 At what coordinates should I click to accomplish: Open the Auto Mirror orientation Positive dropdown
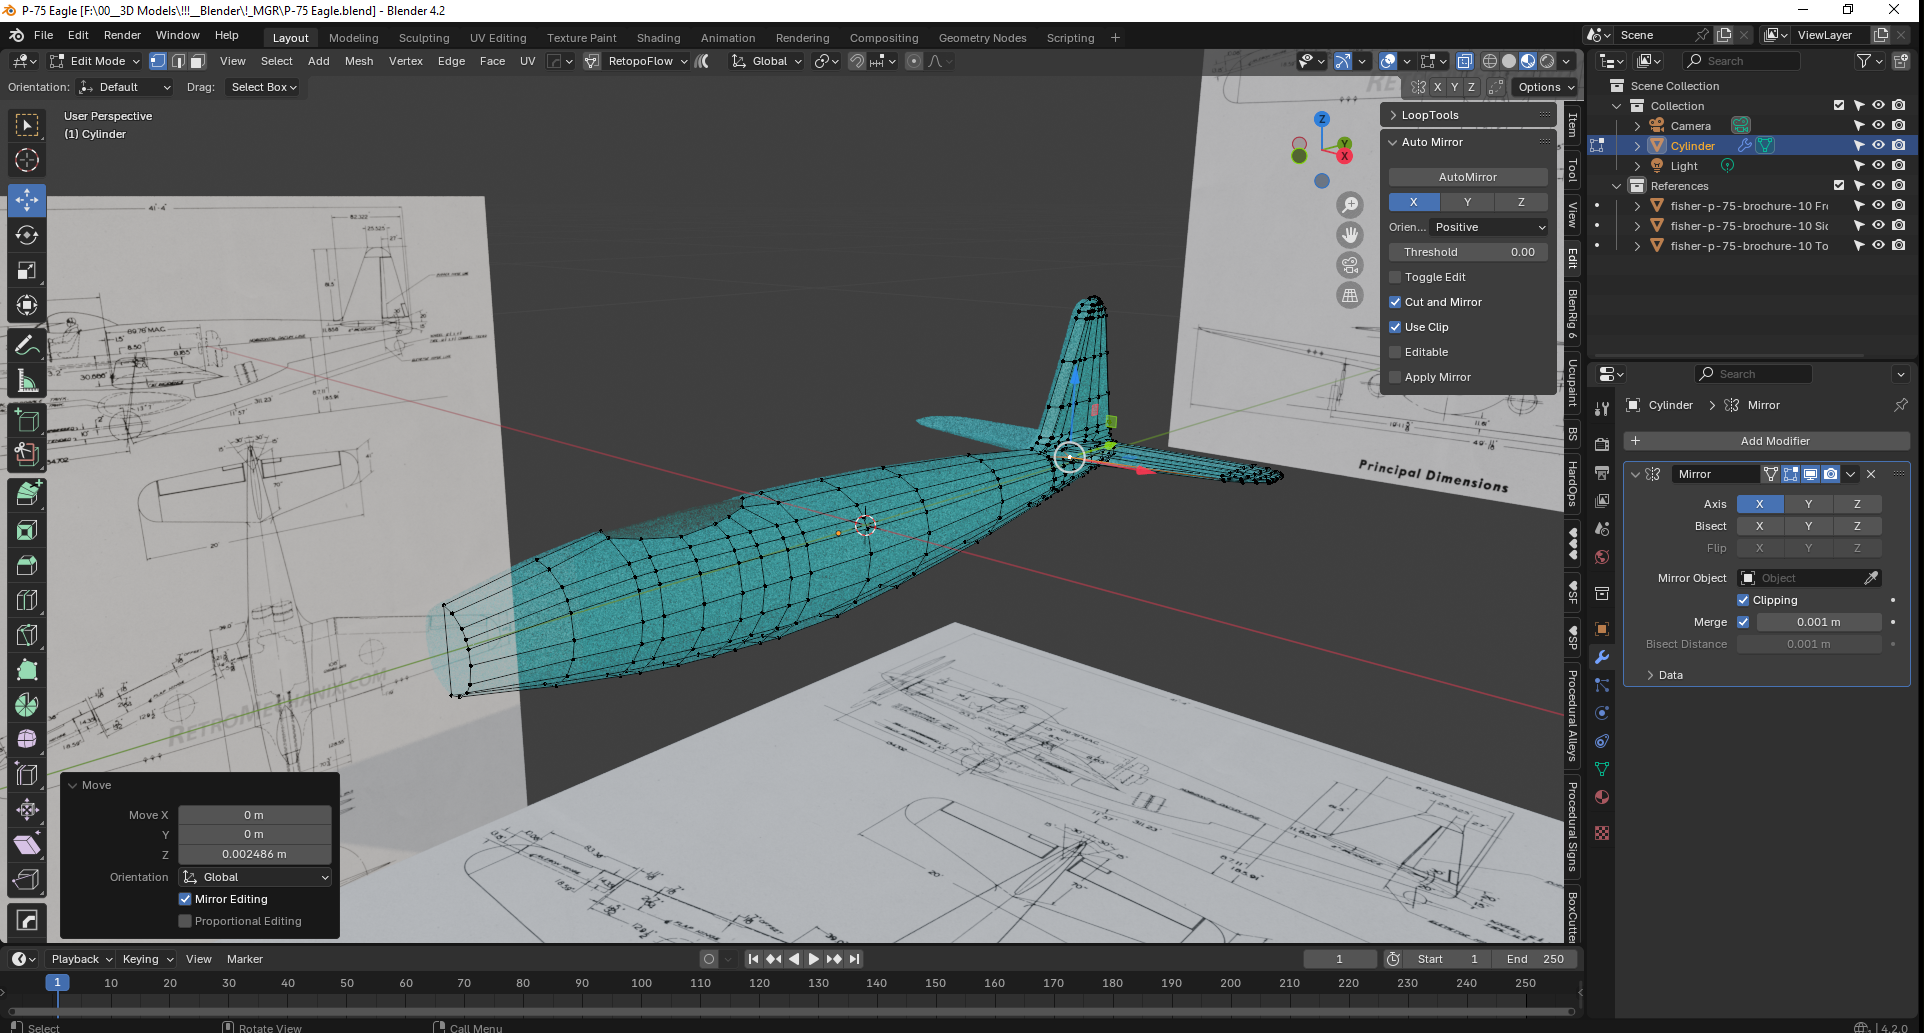1490,227
